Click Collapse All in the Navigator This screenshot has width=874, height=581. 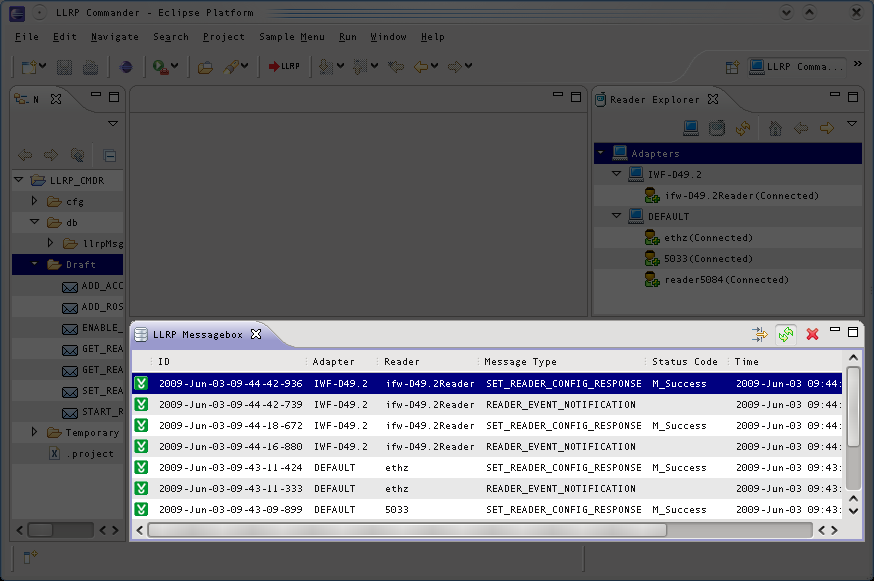(110, 156)
